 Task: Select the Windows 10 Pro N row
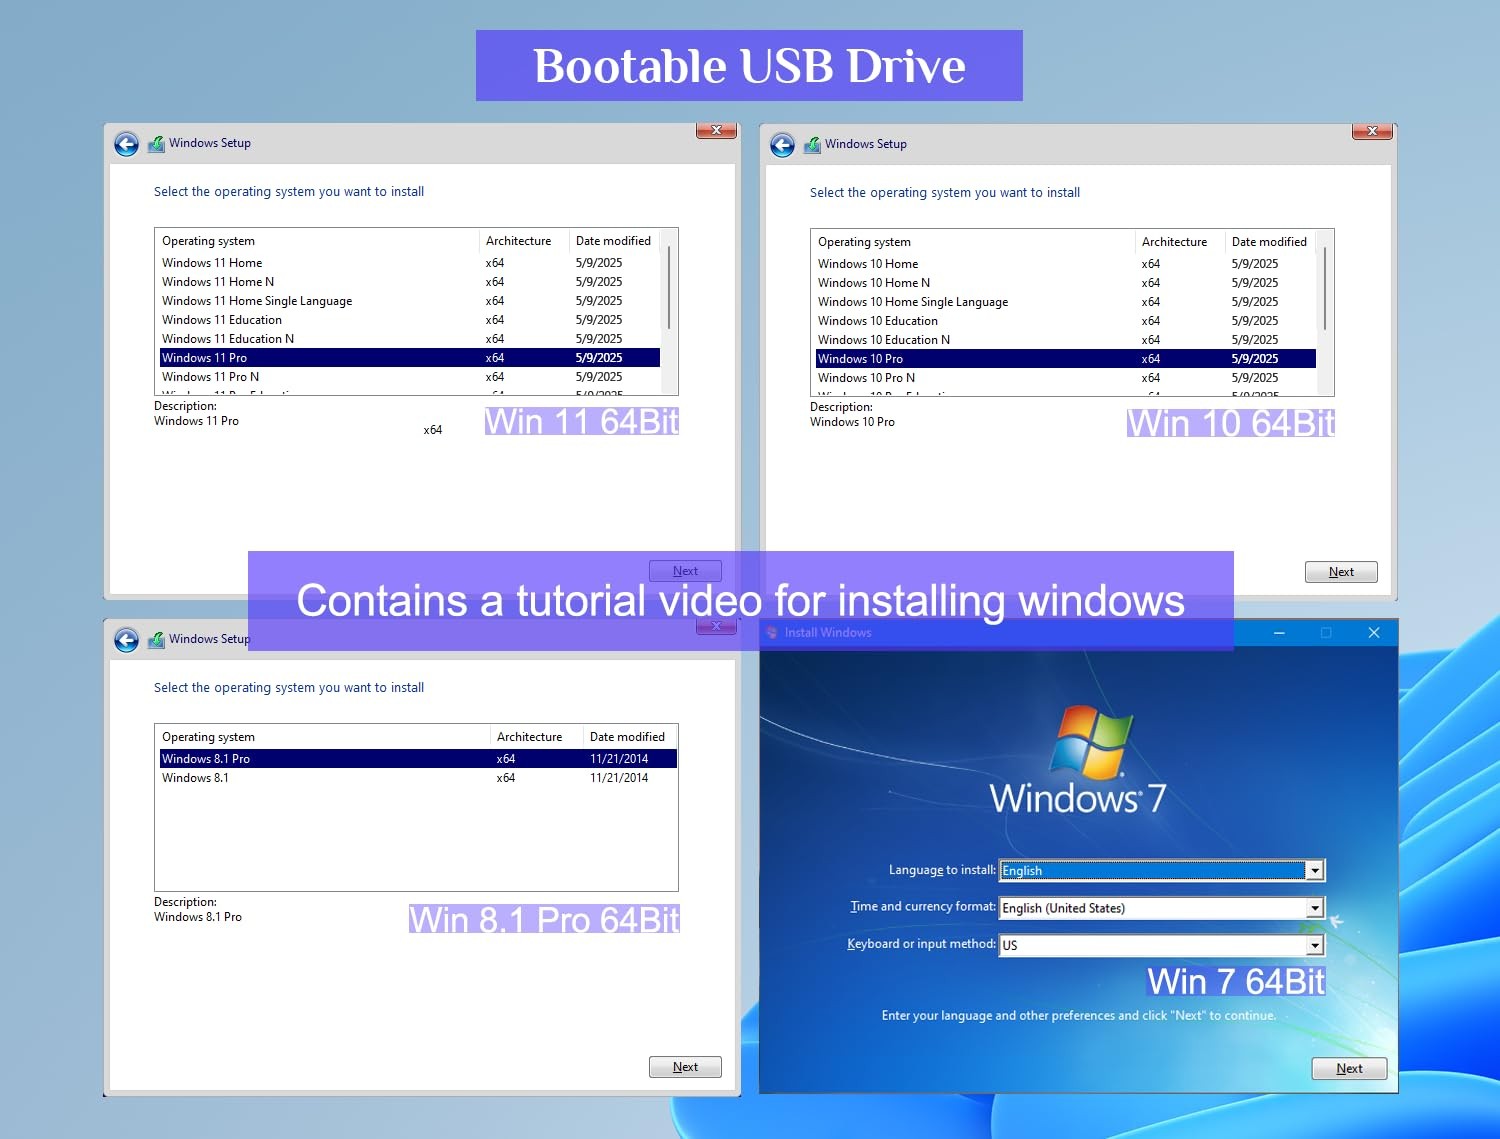click(1066, 378)
